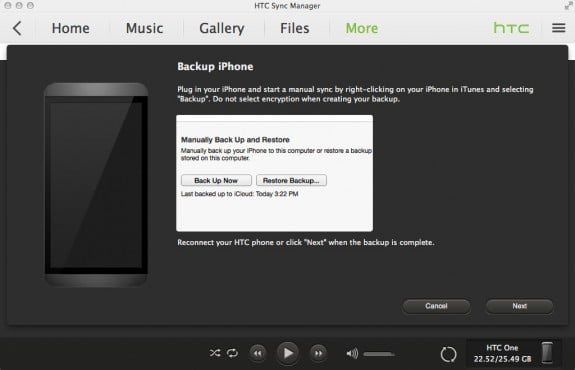Open the Music tab

click(x=144, y=28)
